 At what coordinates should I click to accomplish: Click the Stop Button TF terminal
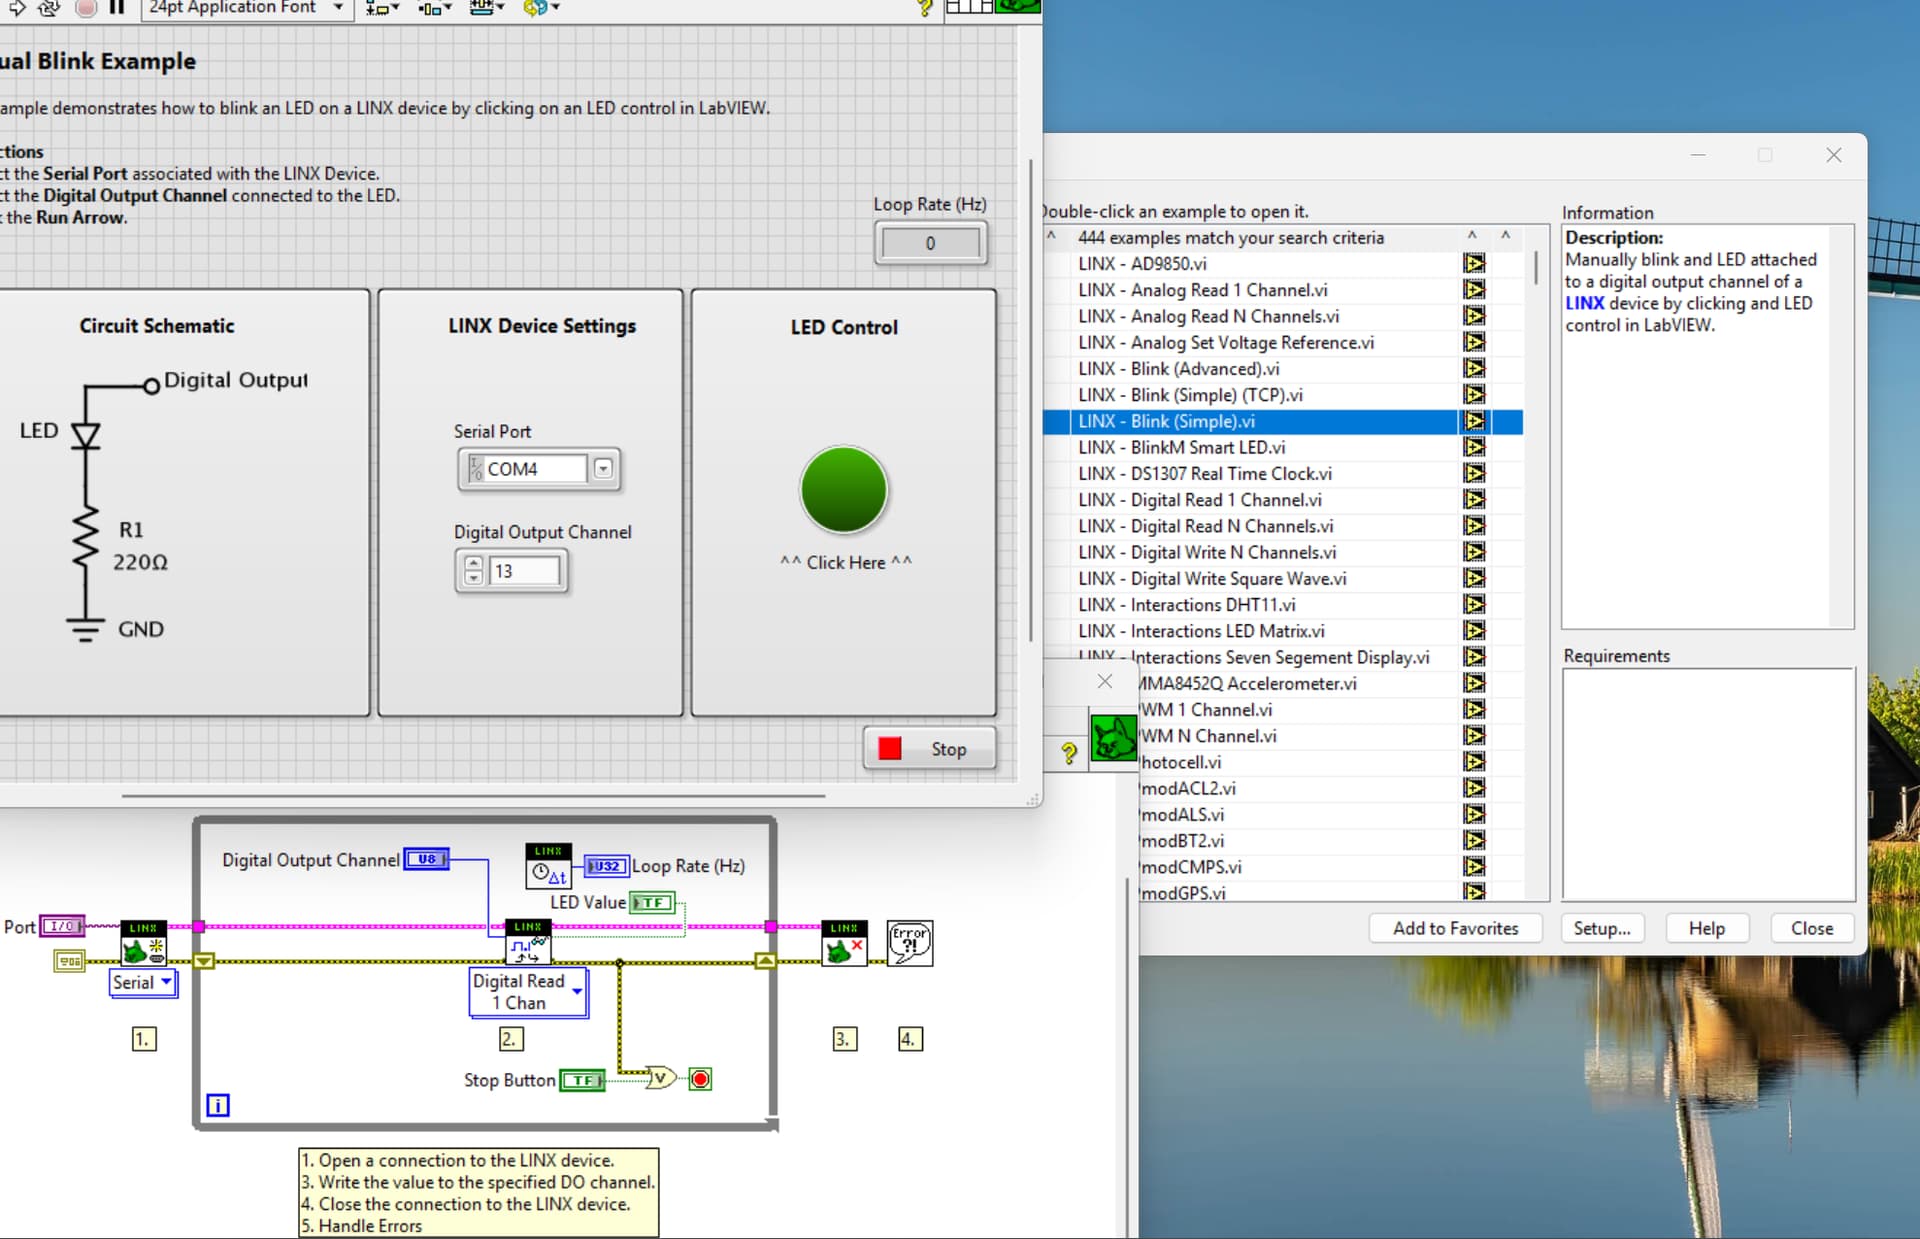583,1080
